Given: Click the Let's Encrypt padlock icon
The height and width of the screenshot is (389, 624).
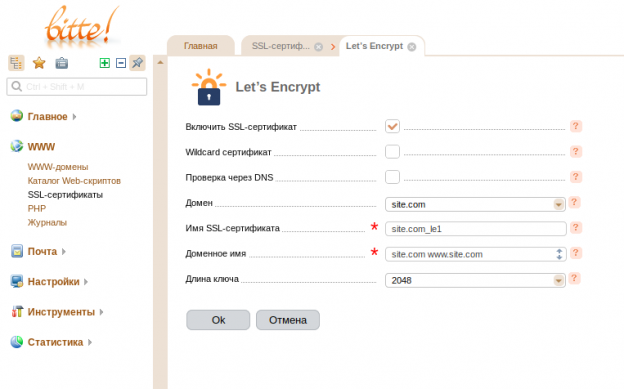Looking at the screenshot, I should [209, 87].
